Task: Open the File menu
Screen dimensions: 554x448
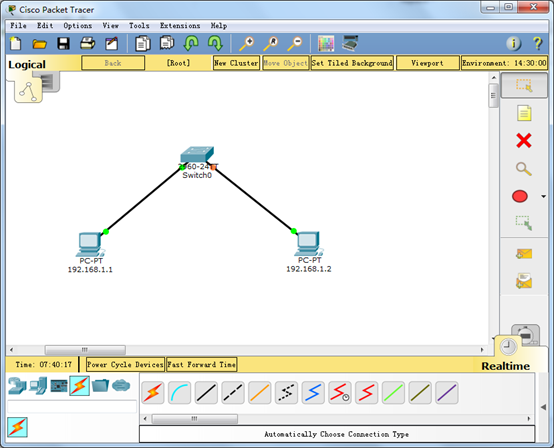Action: tap(18, 26)
